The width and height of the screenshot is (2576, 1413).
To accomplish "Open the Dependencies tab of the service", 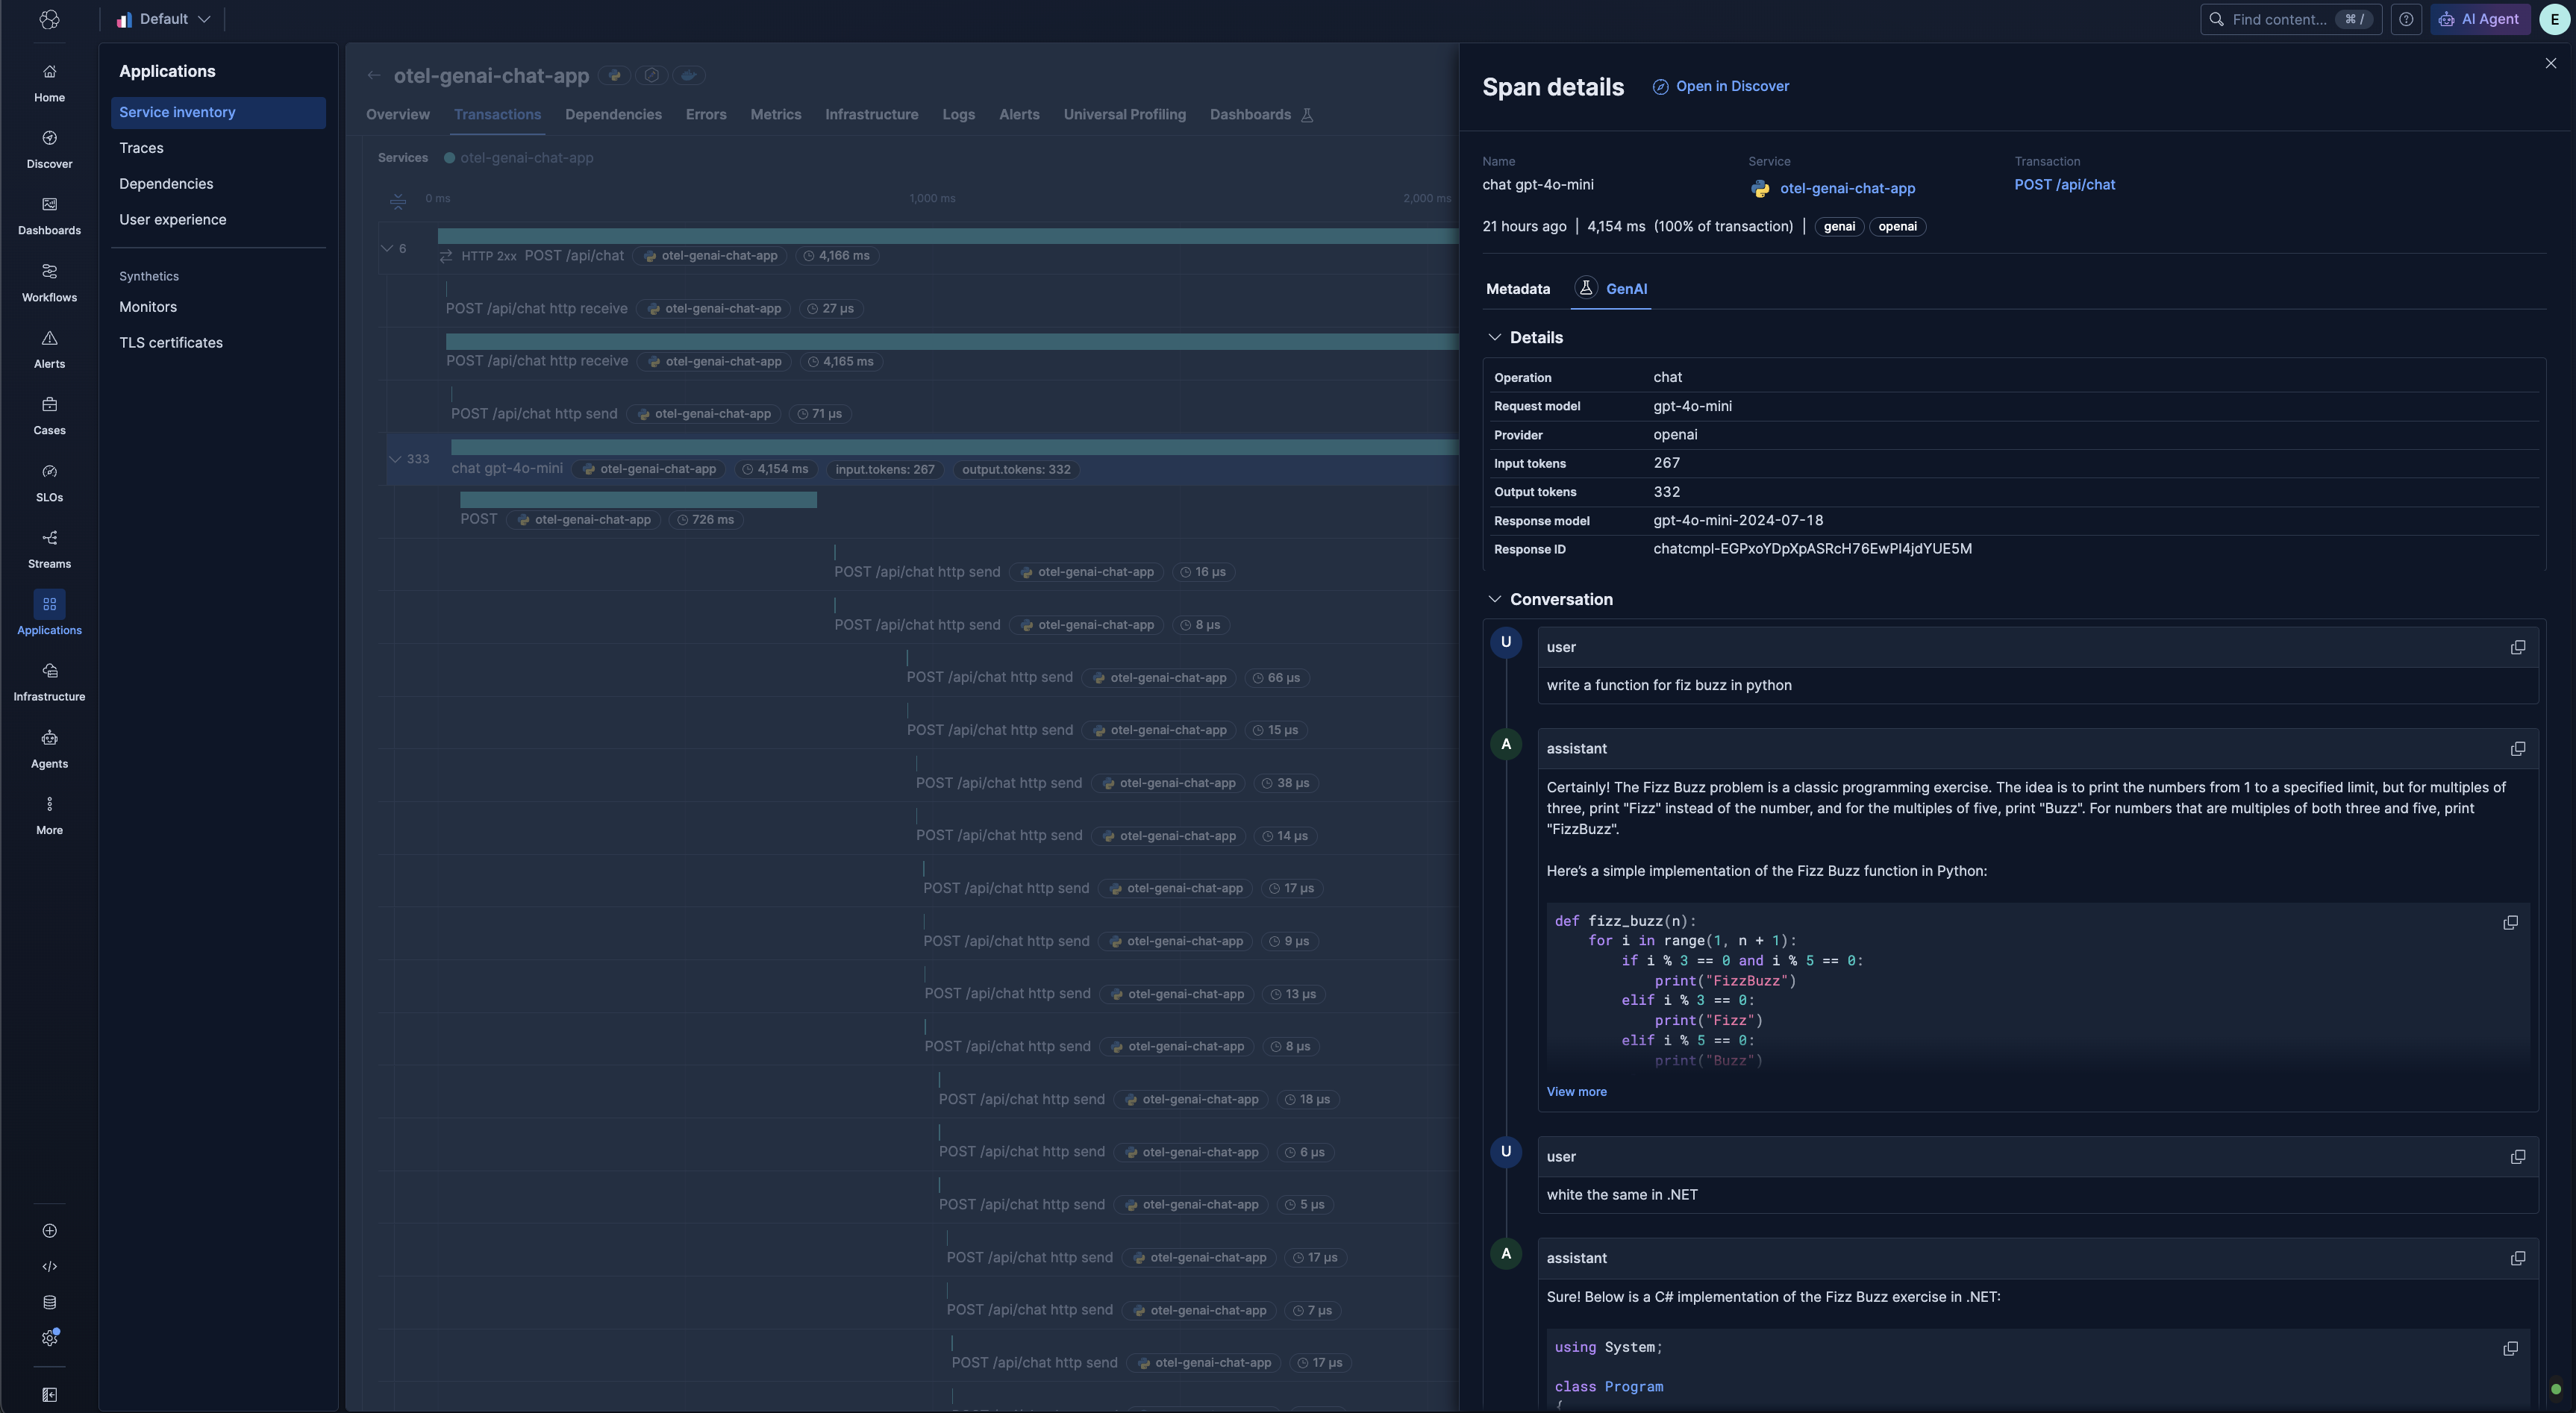I will (613, 115).
